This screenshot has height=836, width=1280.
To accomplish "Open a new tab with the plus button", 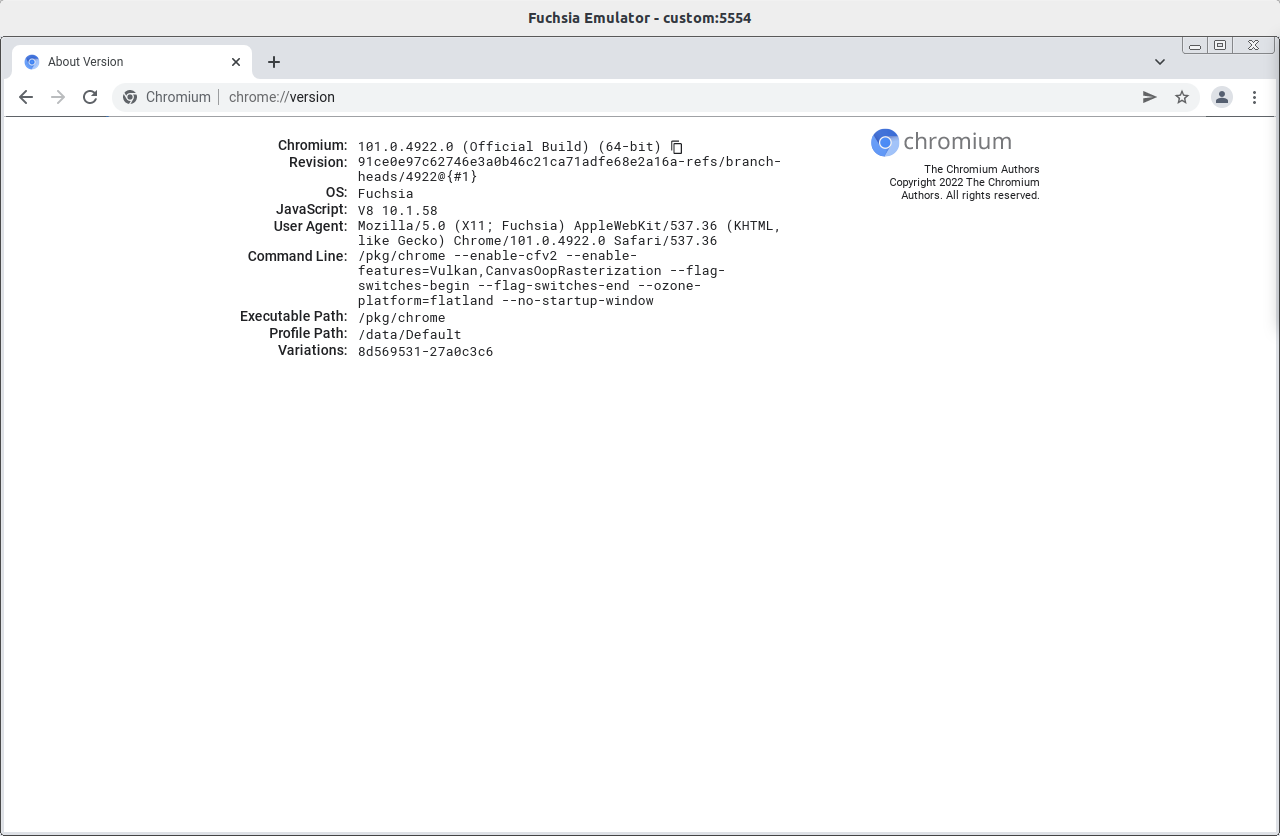I will click(274, 62).
